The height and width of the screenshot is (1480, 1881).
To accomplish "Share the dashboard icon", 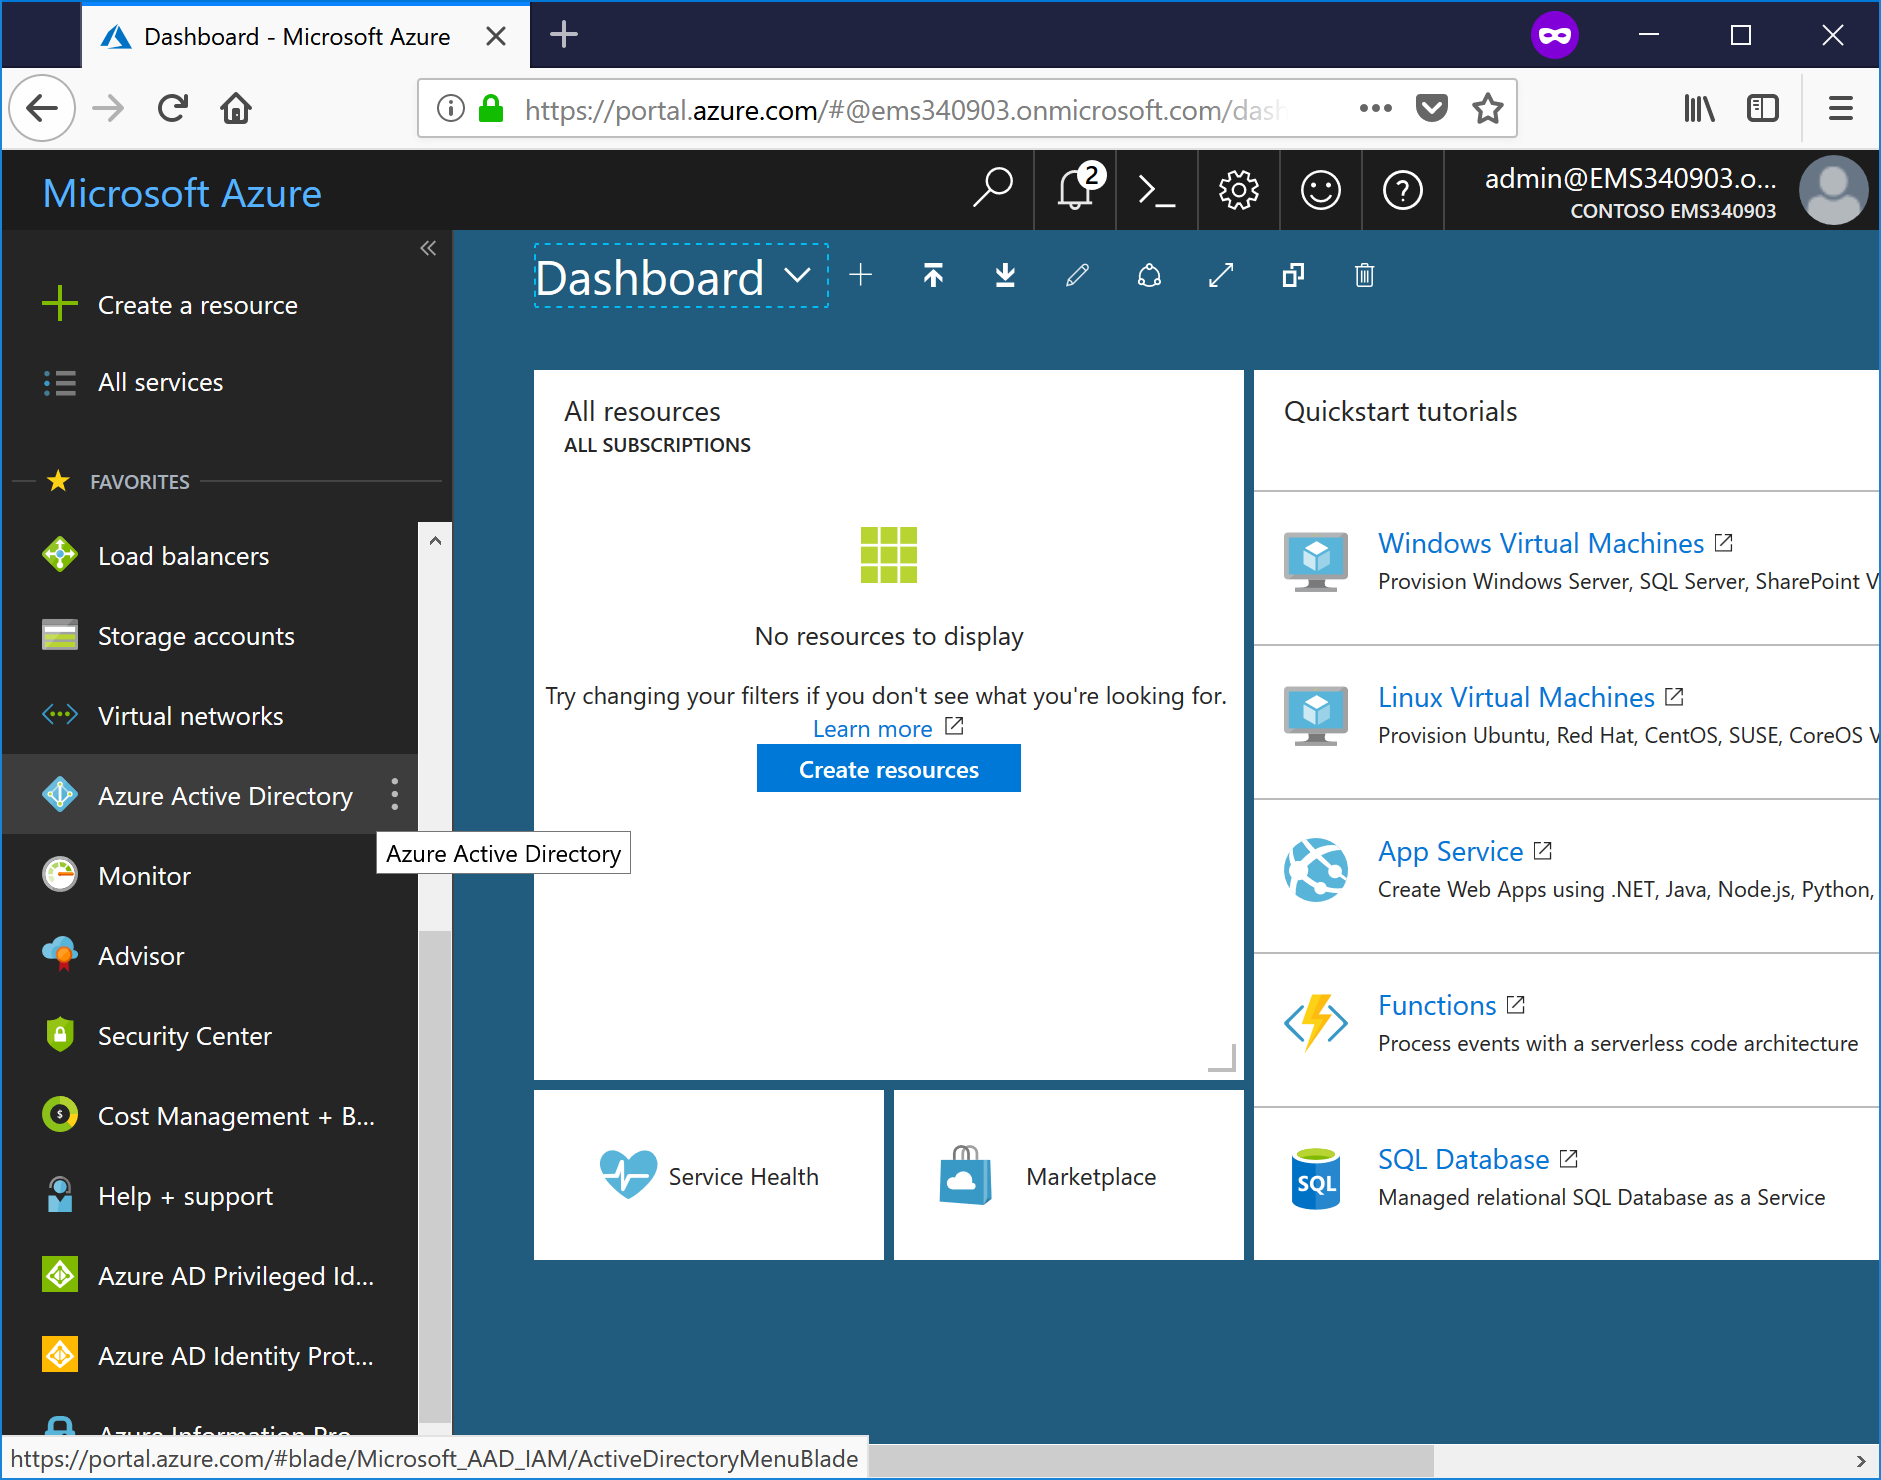I will pos(1149,275).
